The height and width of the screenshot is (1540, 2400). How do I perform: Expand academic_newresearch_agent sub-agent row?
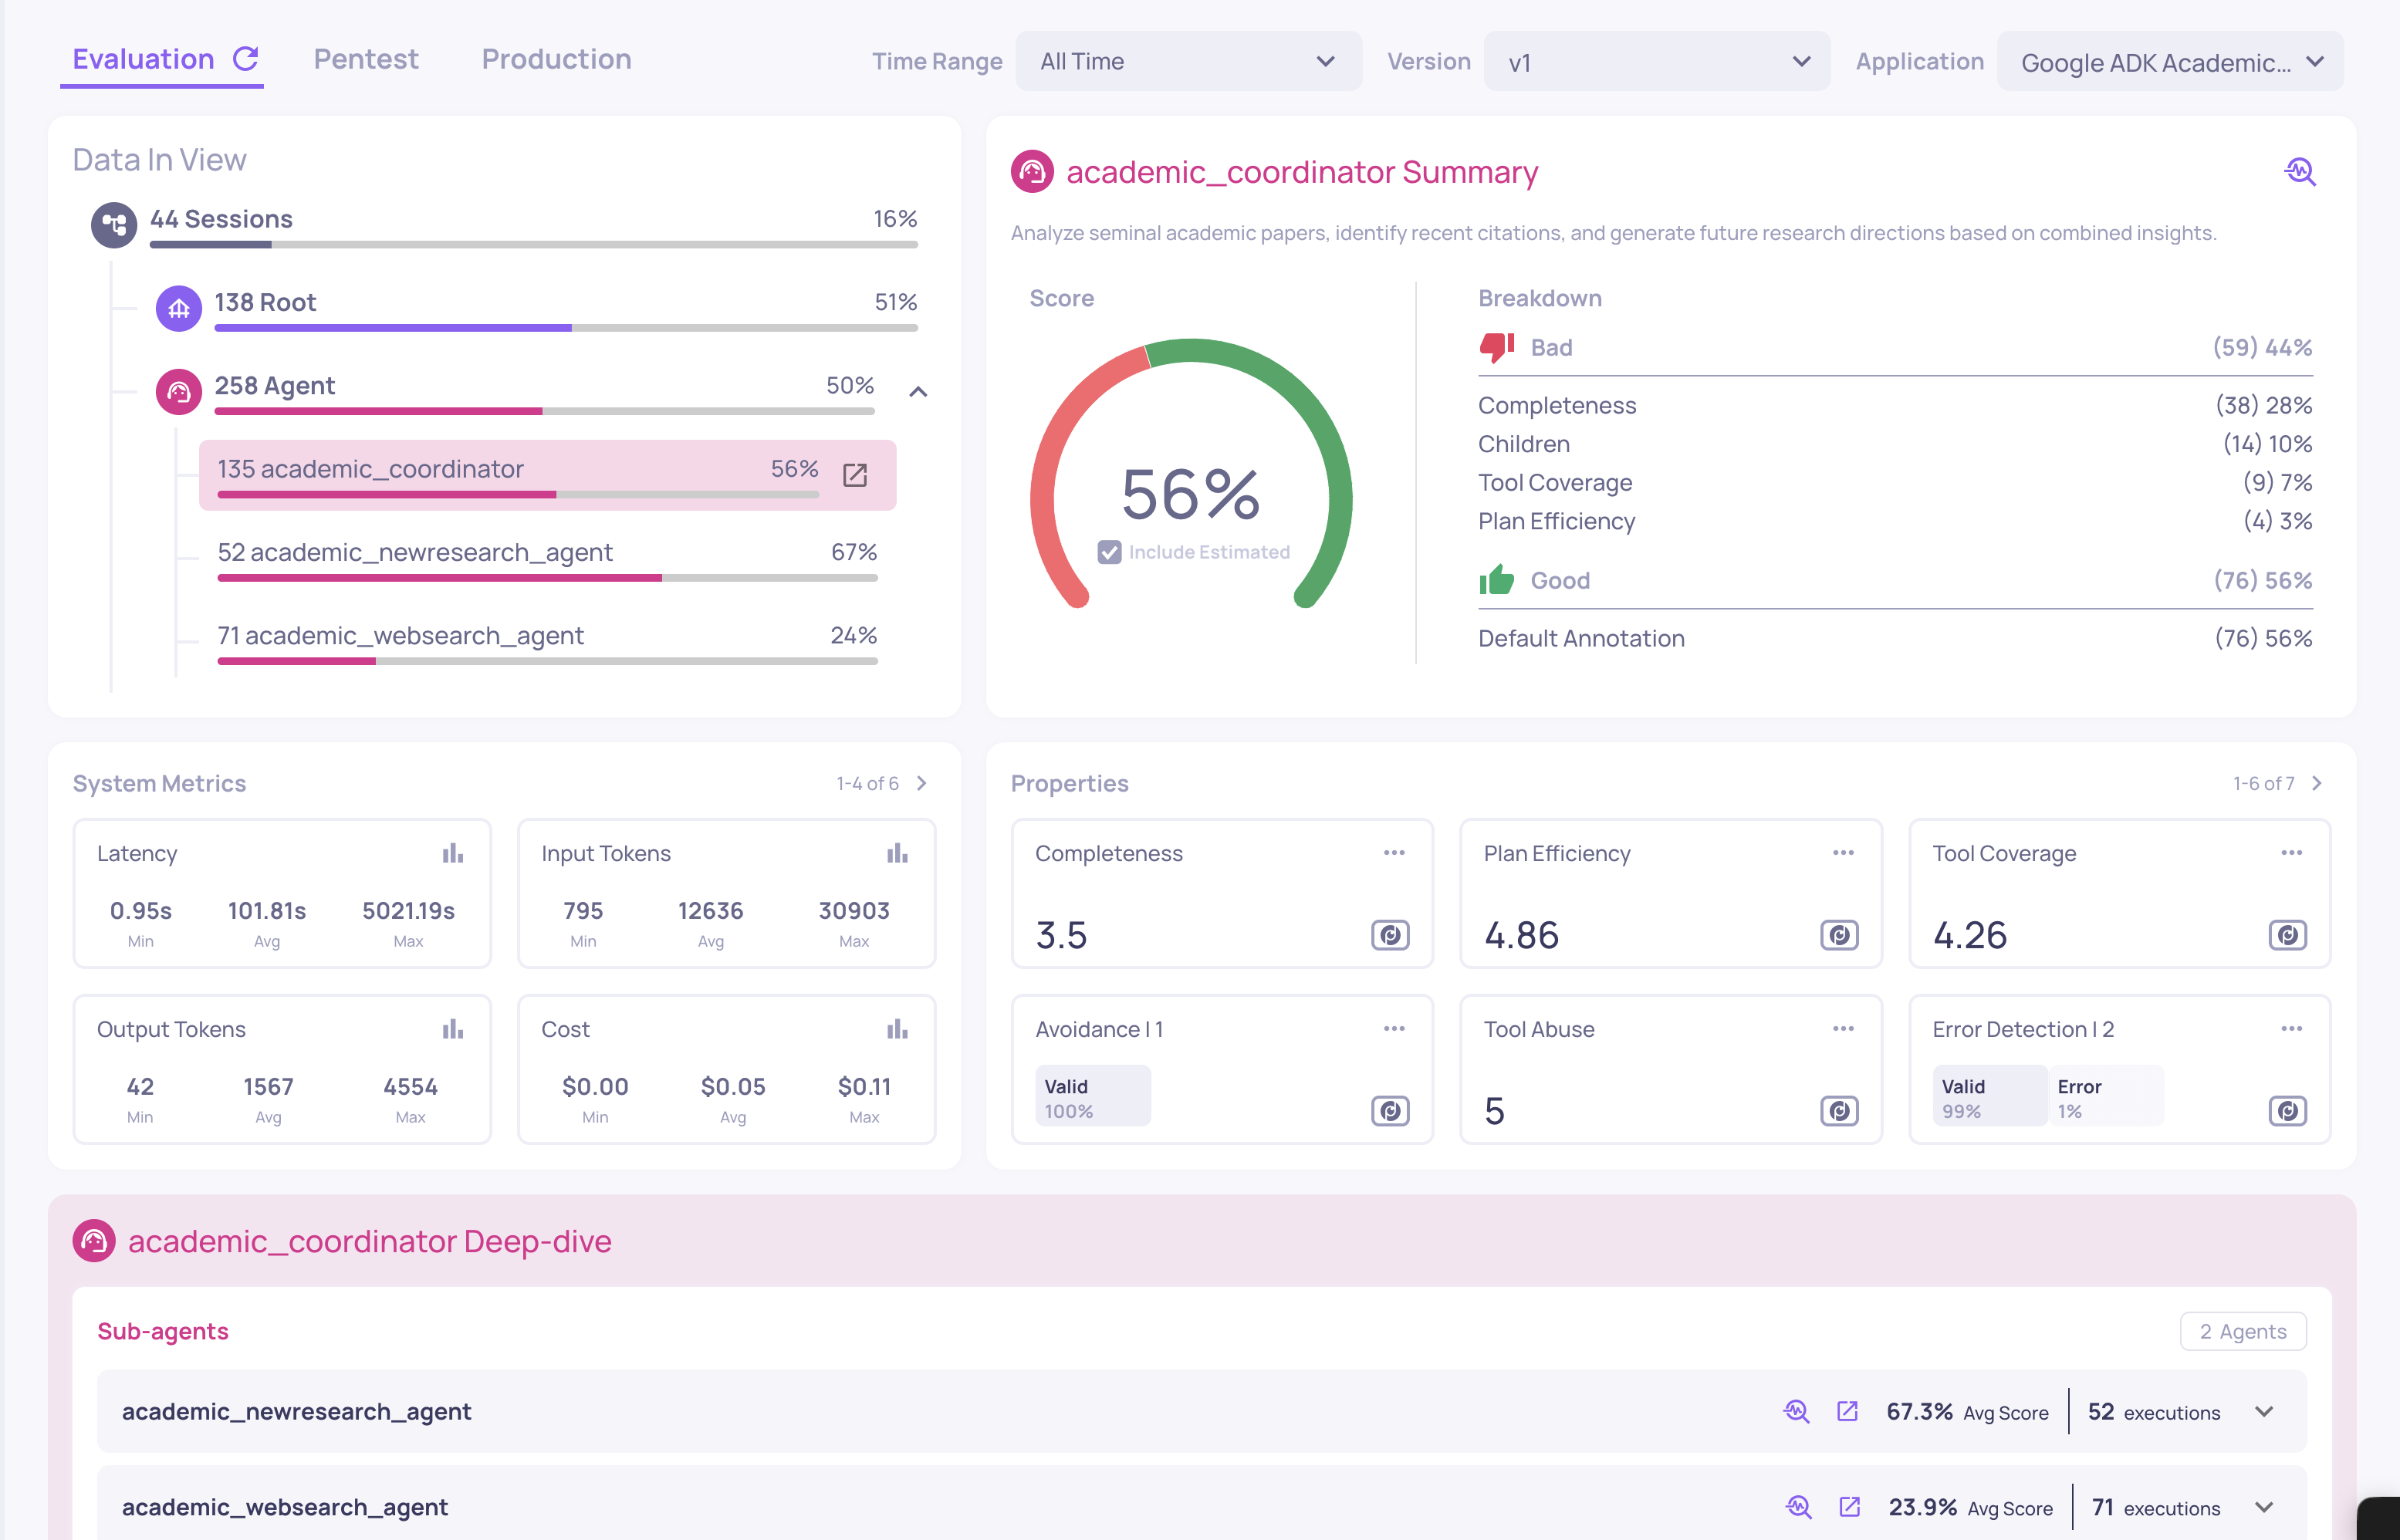[x=2265, y=1411]
